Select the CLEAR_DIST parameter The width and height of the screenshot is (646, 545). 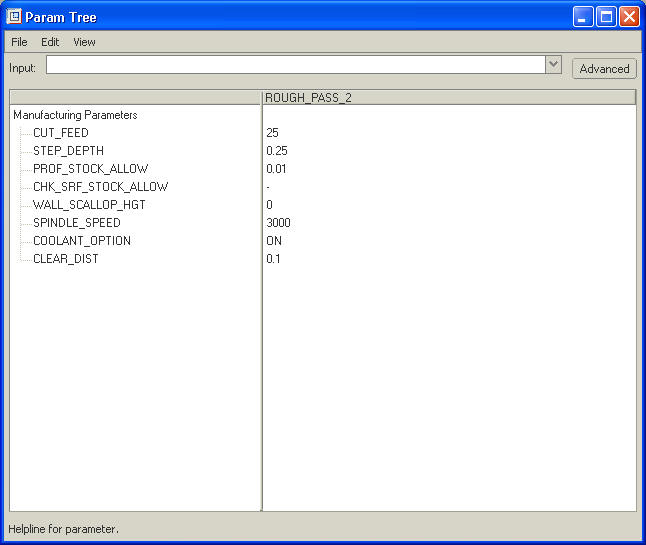pos(66,259)
